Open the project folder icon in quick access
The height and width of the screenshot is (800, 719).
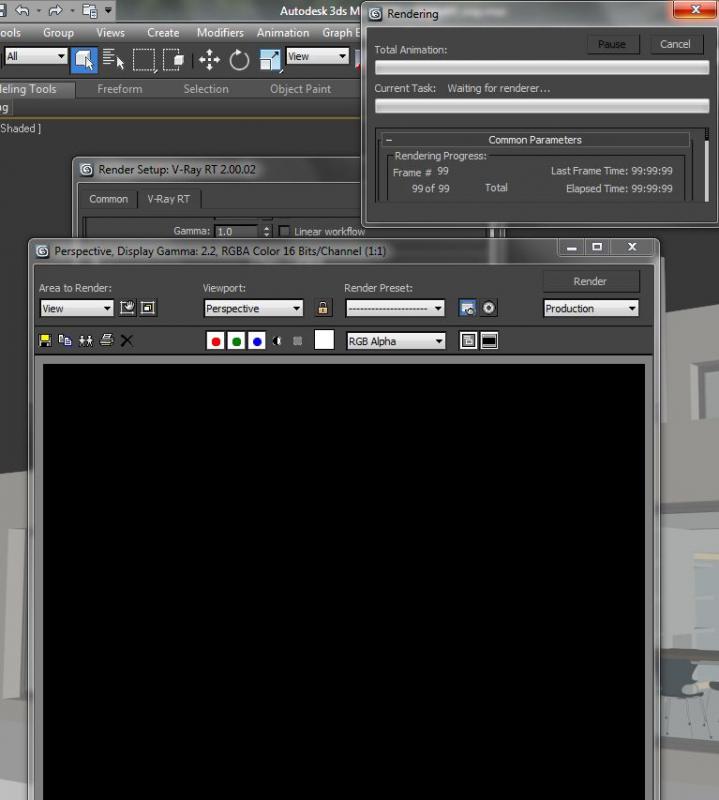[x=90, y=11]
